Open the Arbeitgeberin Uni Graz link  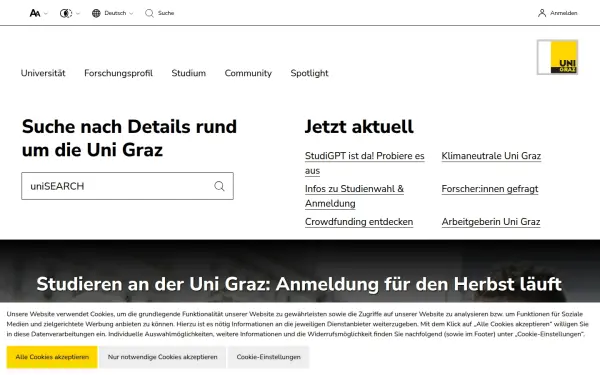(491, 222)
